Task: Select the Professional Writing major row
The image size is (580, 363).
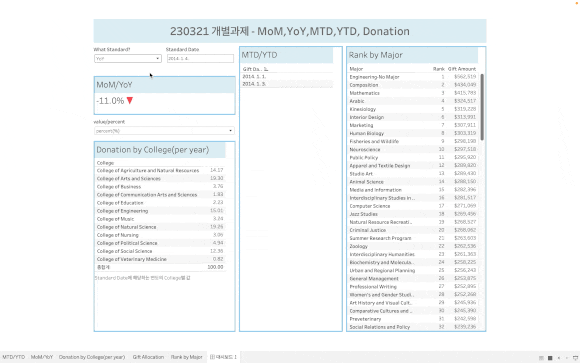Action: (x=412, y=286)
